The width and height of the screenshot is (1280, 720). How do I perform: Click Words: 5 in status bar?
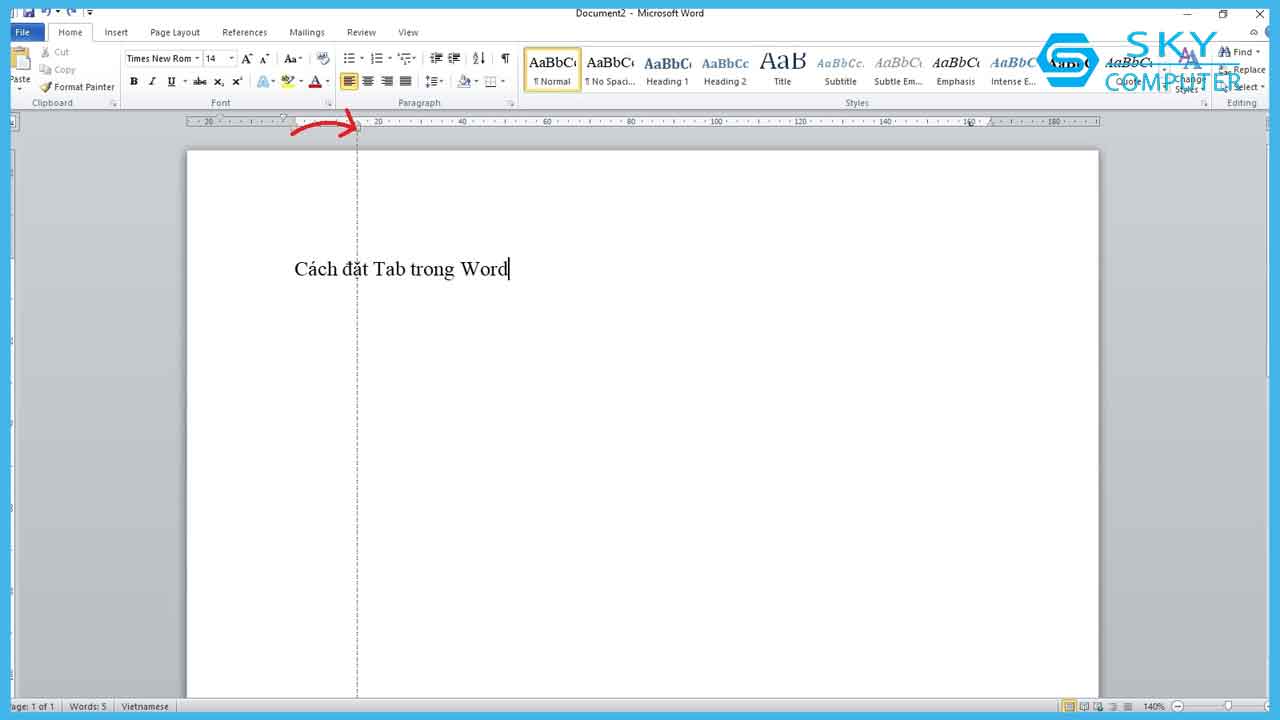[87, 707]
